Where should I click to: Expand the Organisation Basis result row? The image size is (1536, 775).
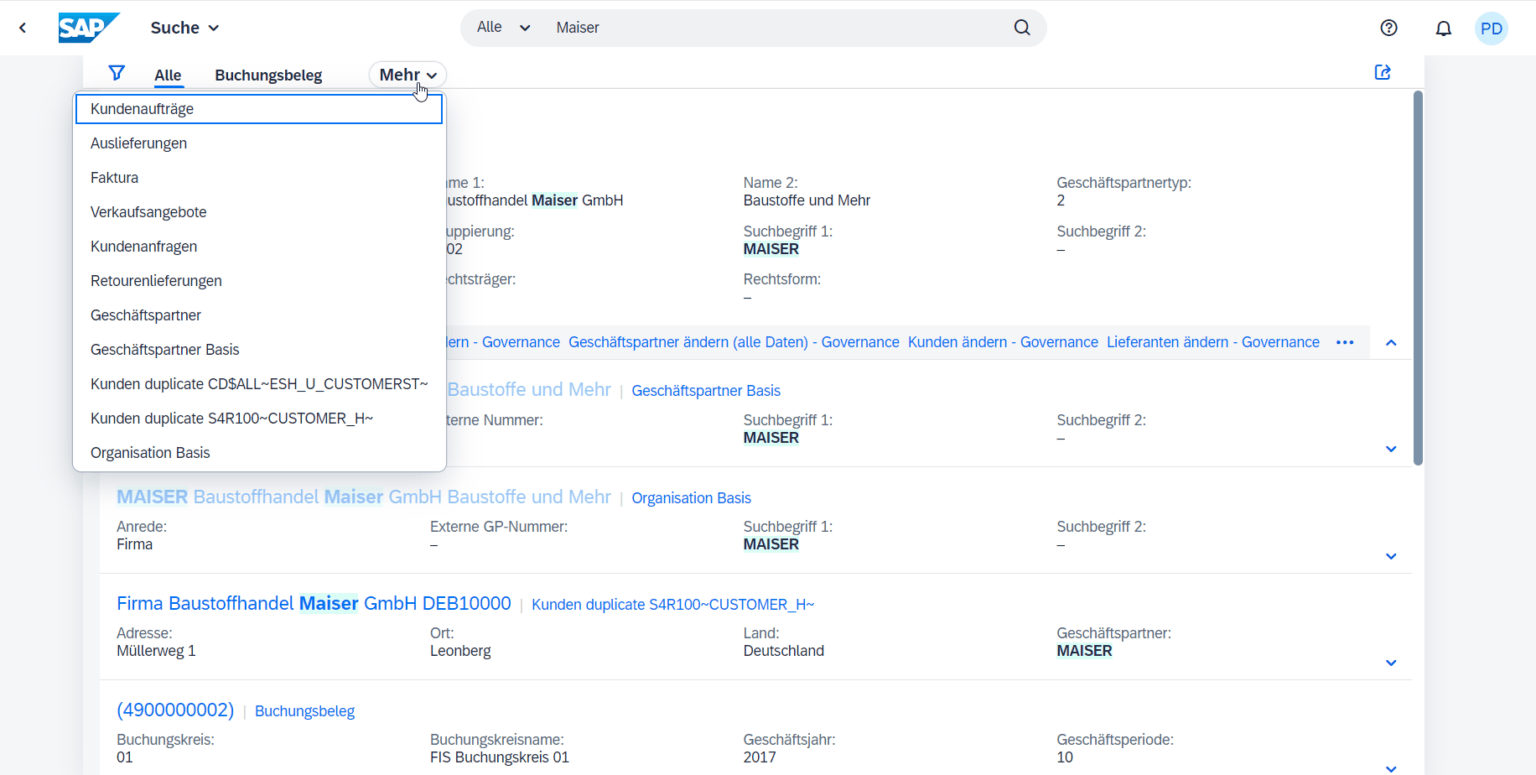coord(1390,556)
